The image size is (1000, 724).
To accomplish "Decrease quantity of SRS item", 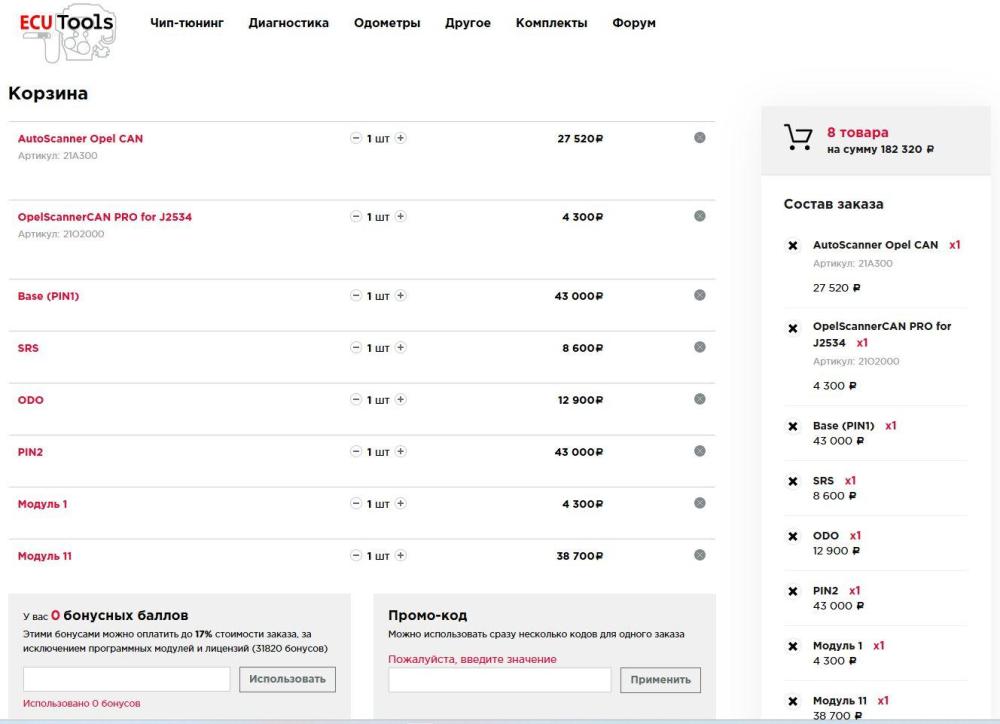I will (x=356, y=348).
